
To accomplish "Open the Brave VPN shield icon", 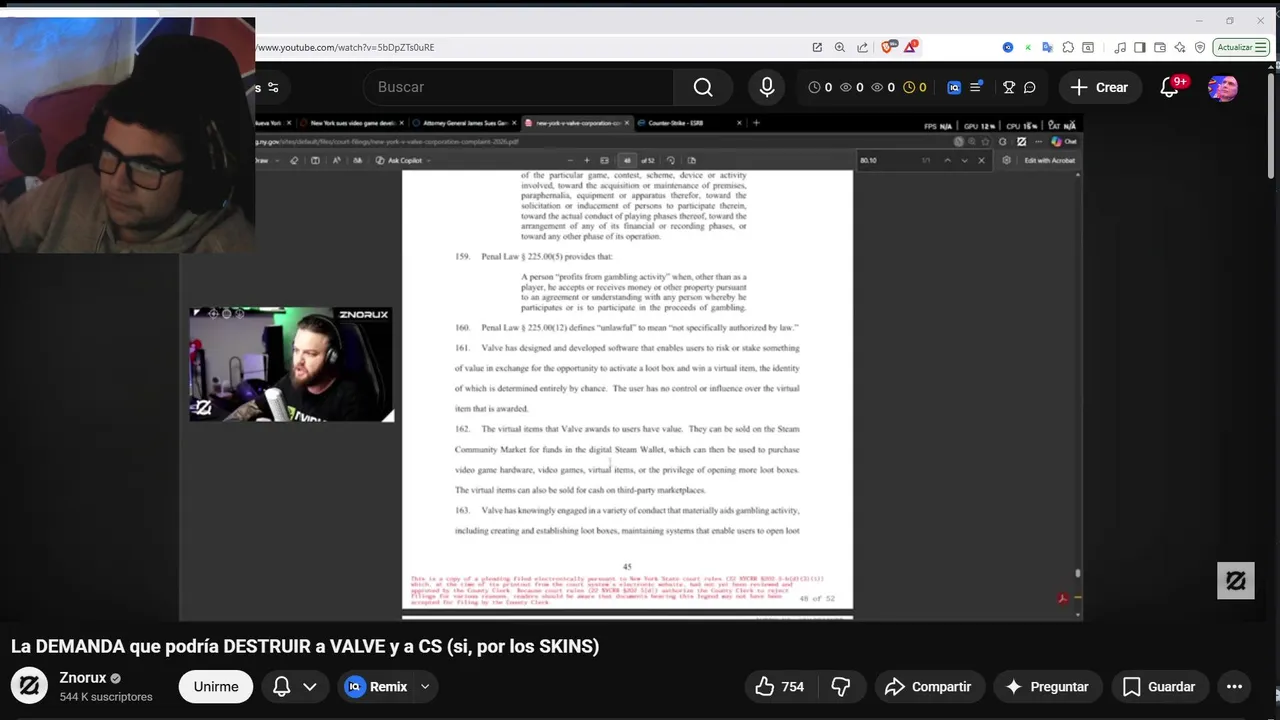I will [x=1200, y=47].
